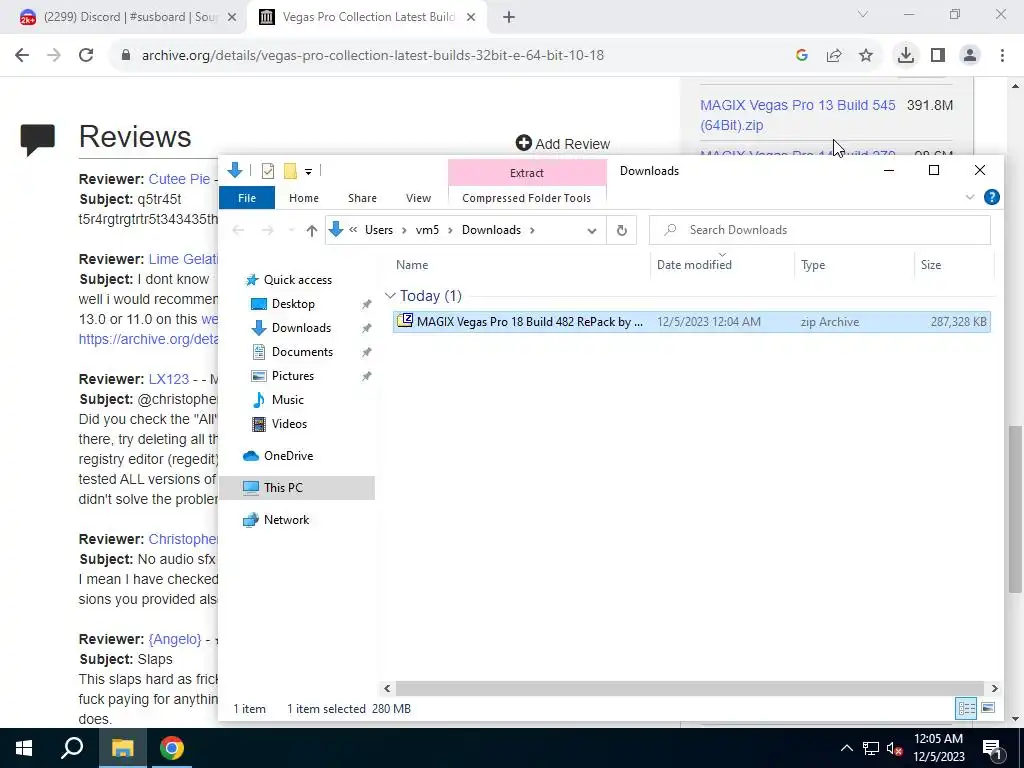Open Chrome from the taskbar
The image size is (1024, 768).
172,748
